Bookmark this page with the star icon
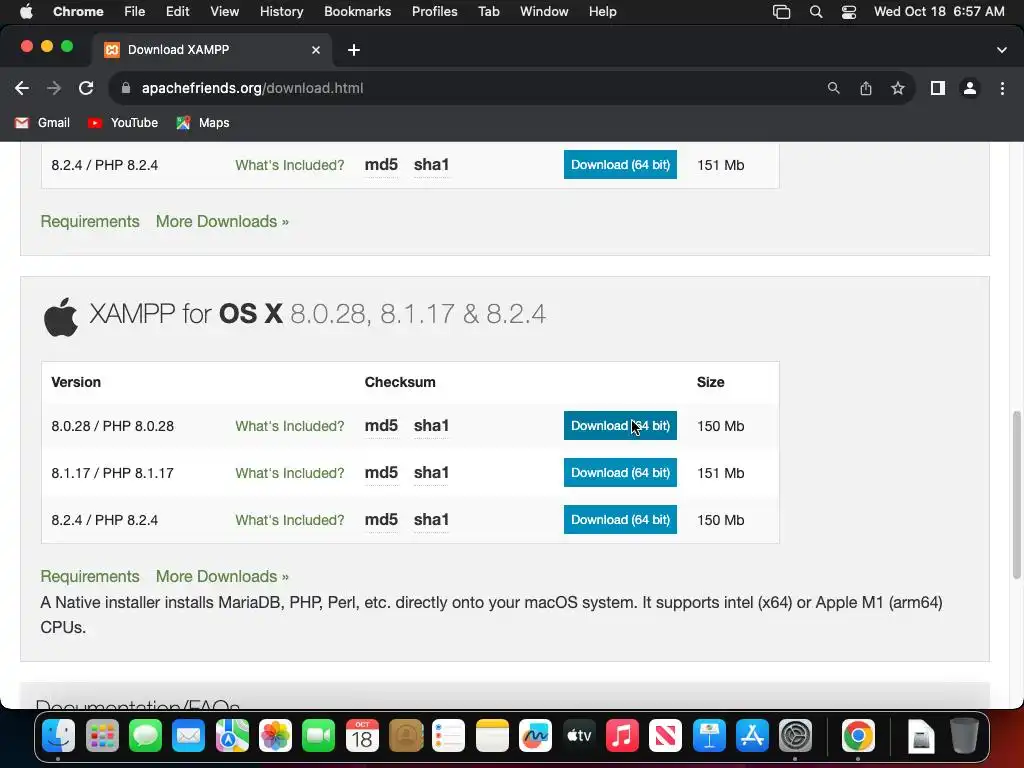 (898, 88)
